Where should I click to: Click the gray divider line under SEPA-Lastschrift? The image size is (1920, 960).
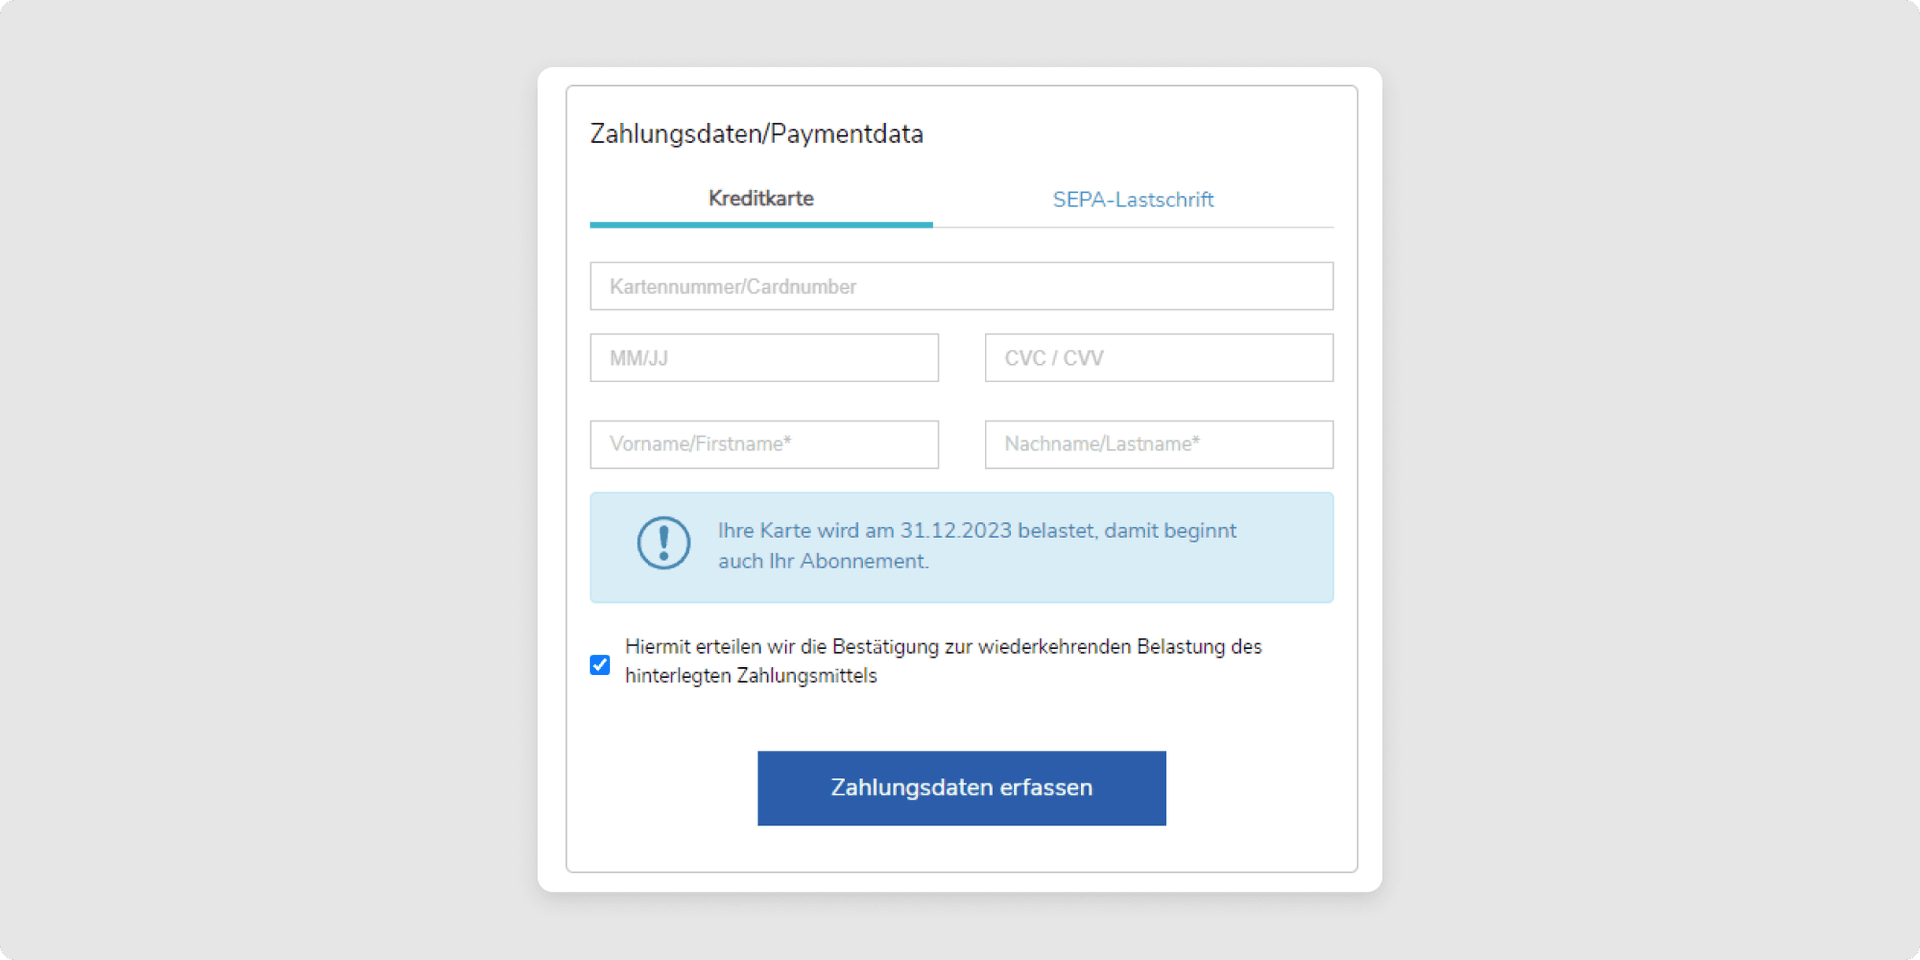pos(1133,227)
